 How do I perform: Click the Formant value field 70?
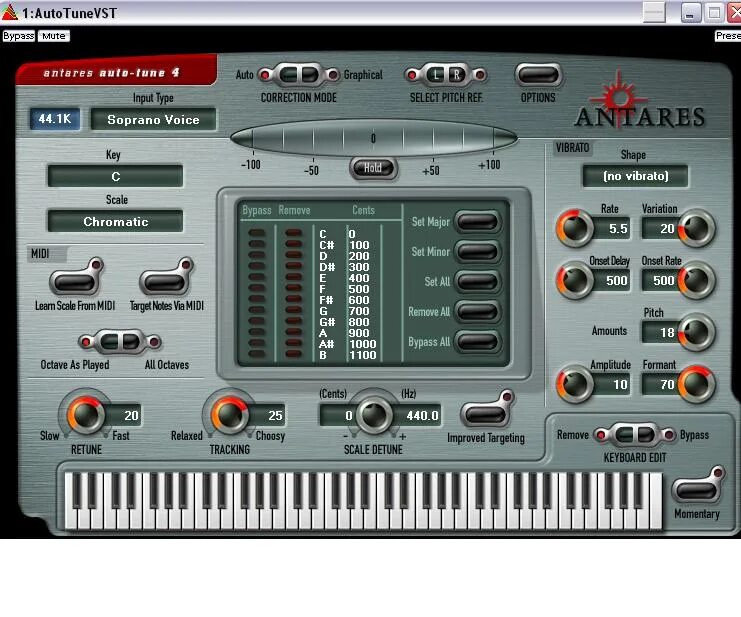coord(660,385)
